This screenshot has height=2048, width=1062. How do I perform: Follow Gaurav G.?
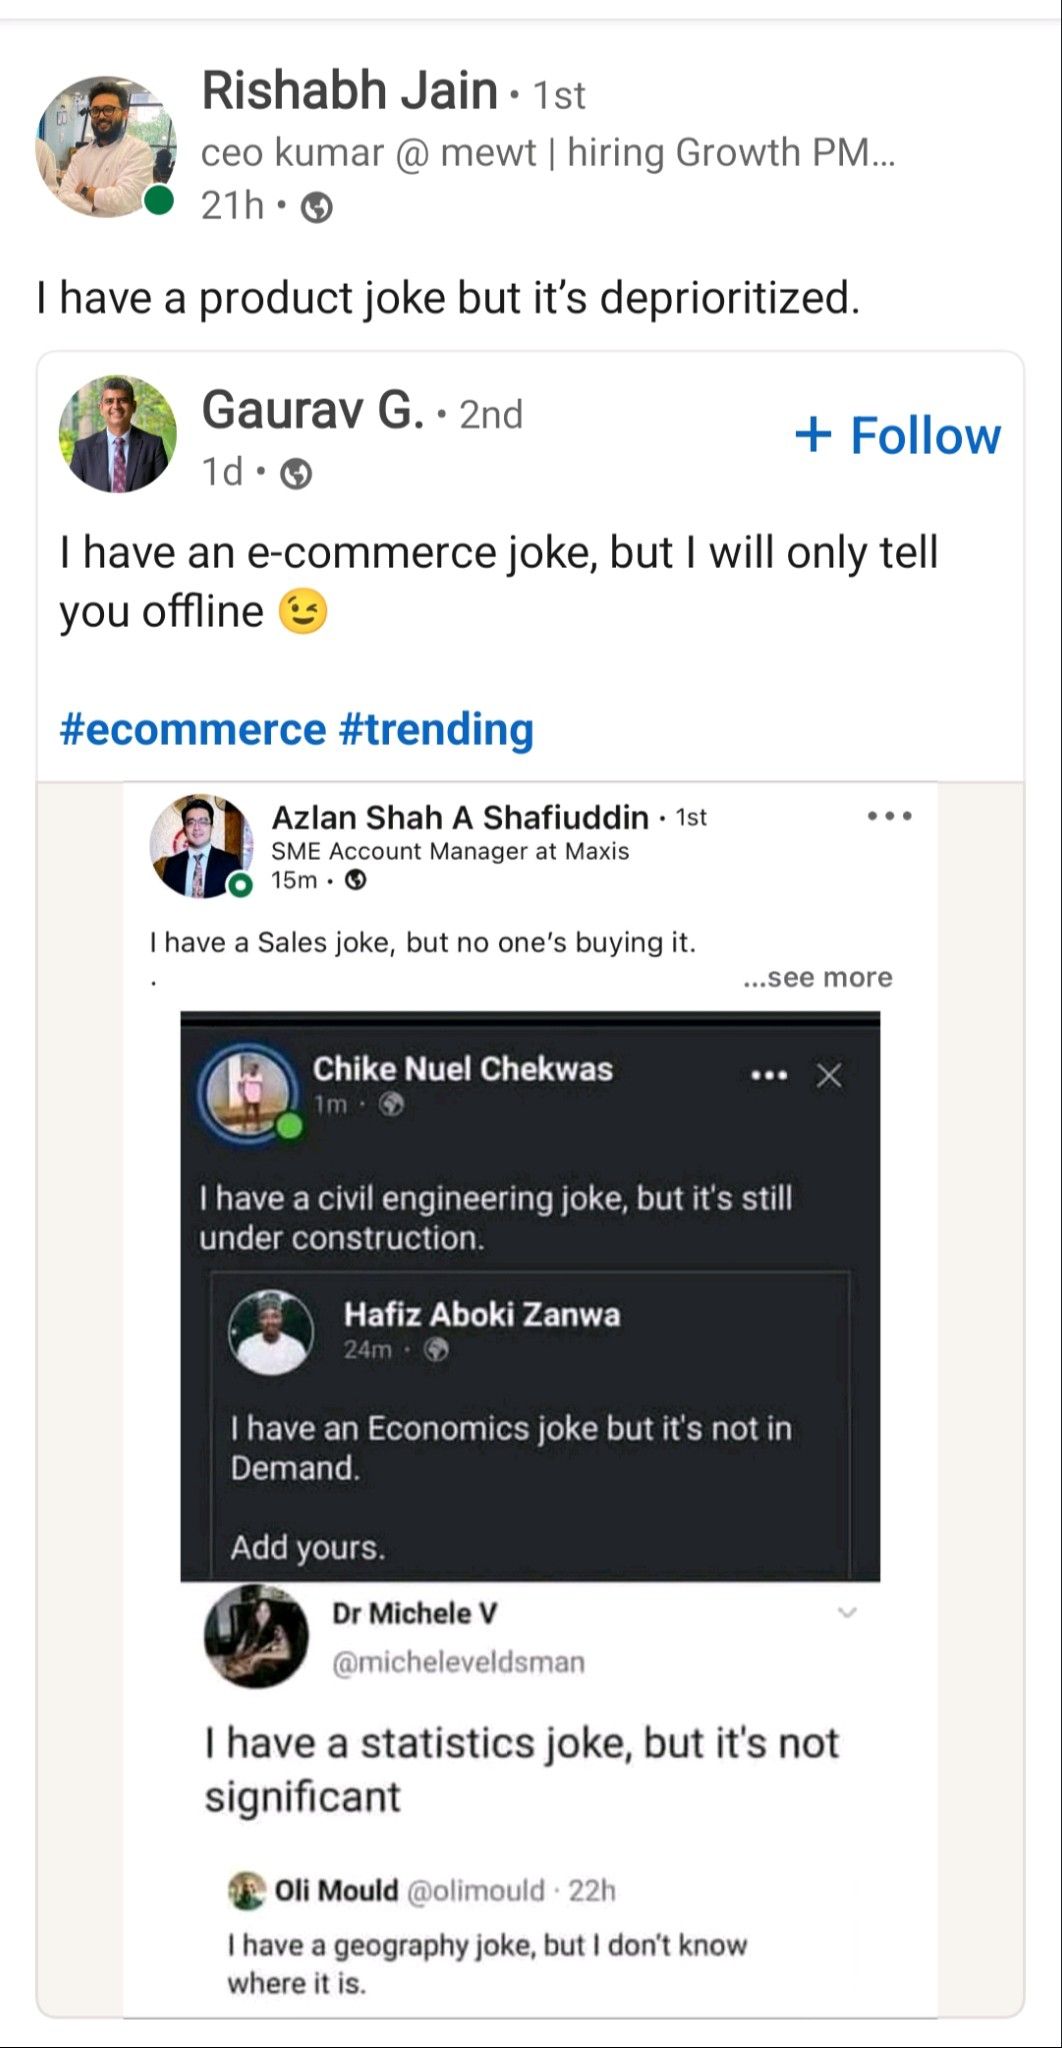tap(898, 436)
